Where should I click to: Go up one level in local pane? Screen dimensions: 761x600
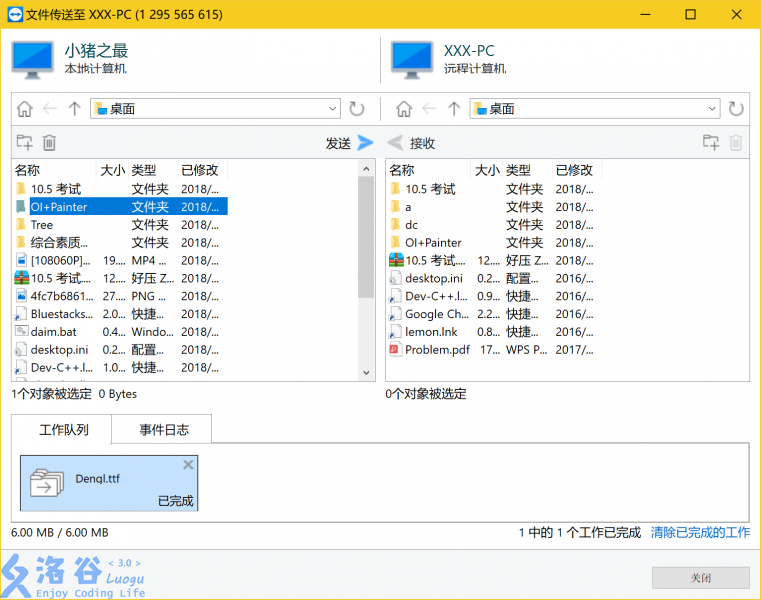click(74, 109)
